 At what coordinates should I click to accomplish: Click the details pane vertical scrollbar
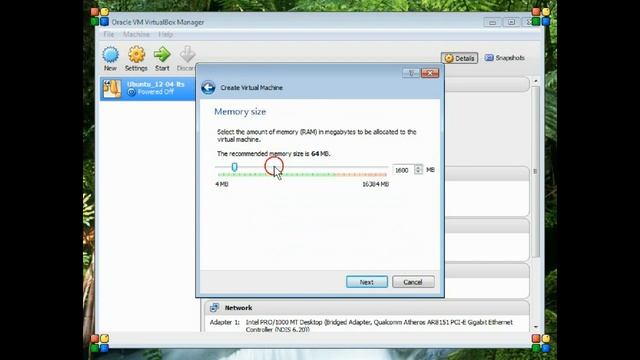click(x=536, y=171)
